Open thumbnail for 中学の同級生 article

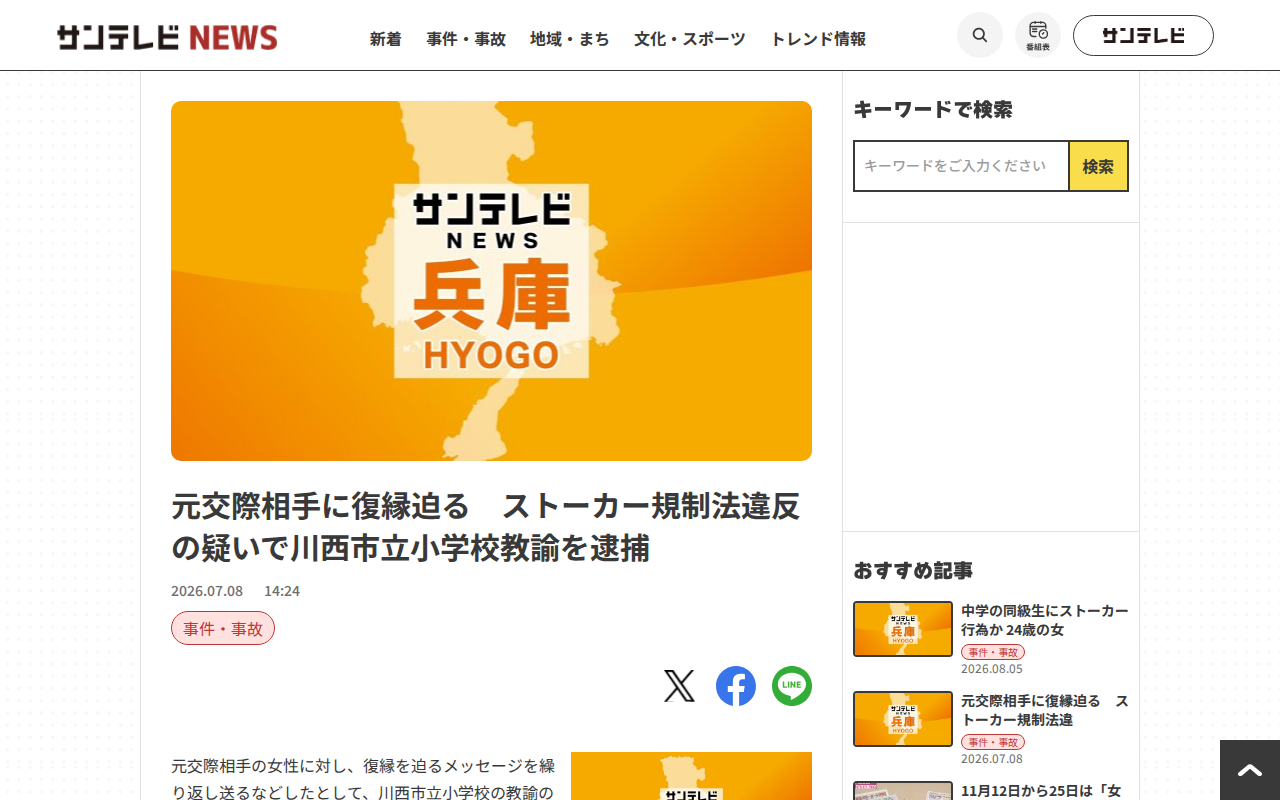903,629
